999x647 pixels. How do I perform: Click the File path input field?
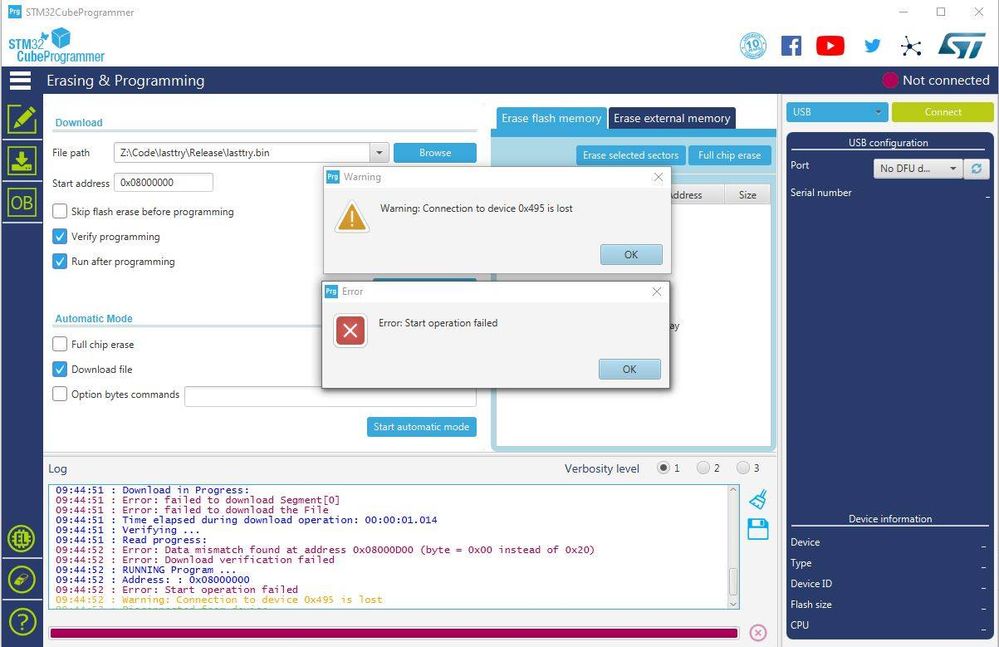click(x=242, y=153)
